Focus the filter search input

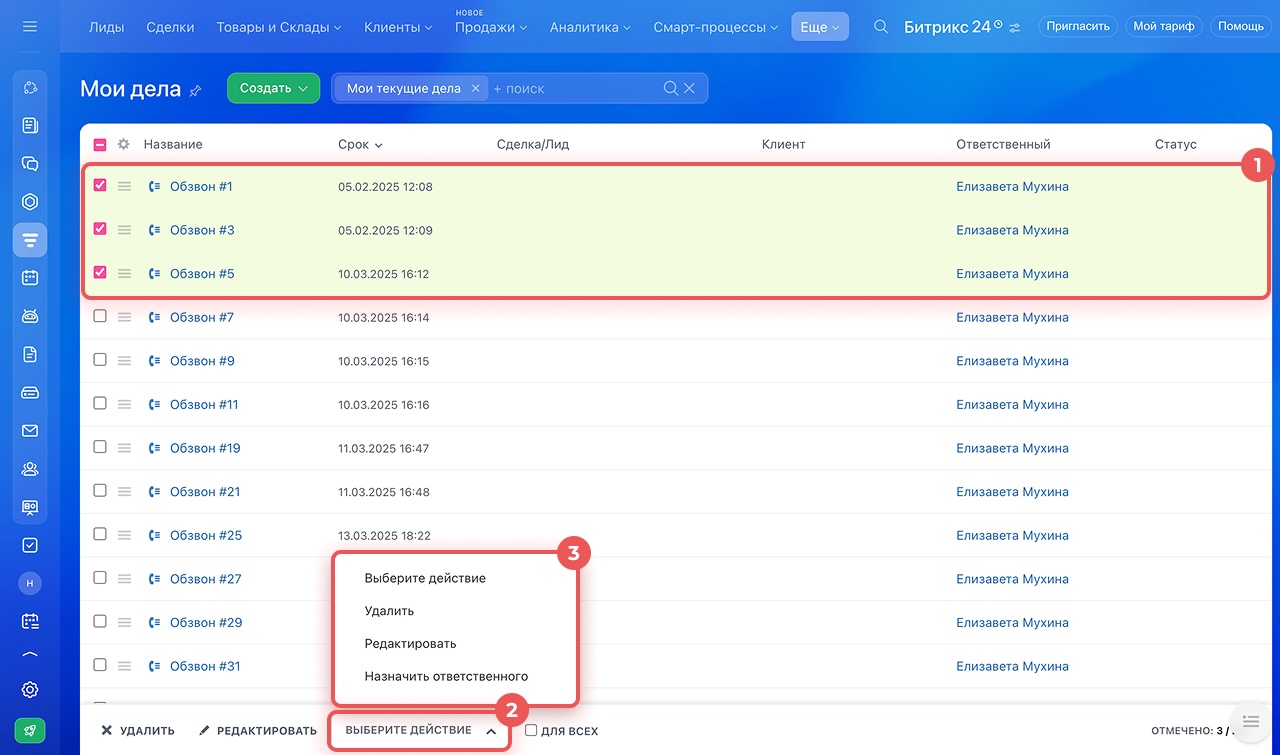pyautogui.click(x=575, y=88)
